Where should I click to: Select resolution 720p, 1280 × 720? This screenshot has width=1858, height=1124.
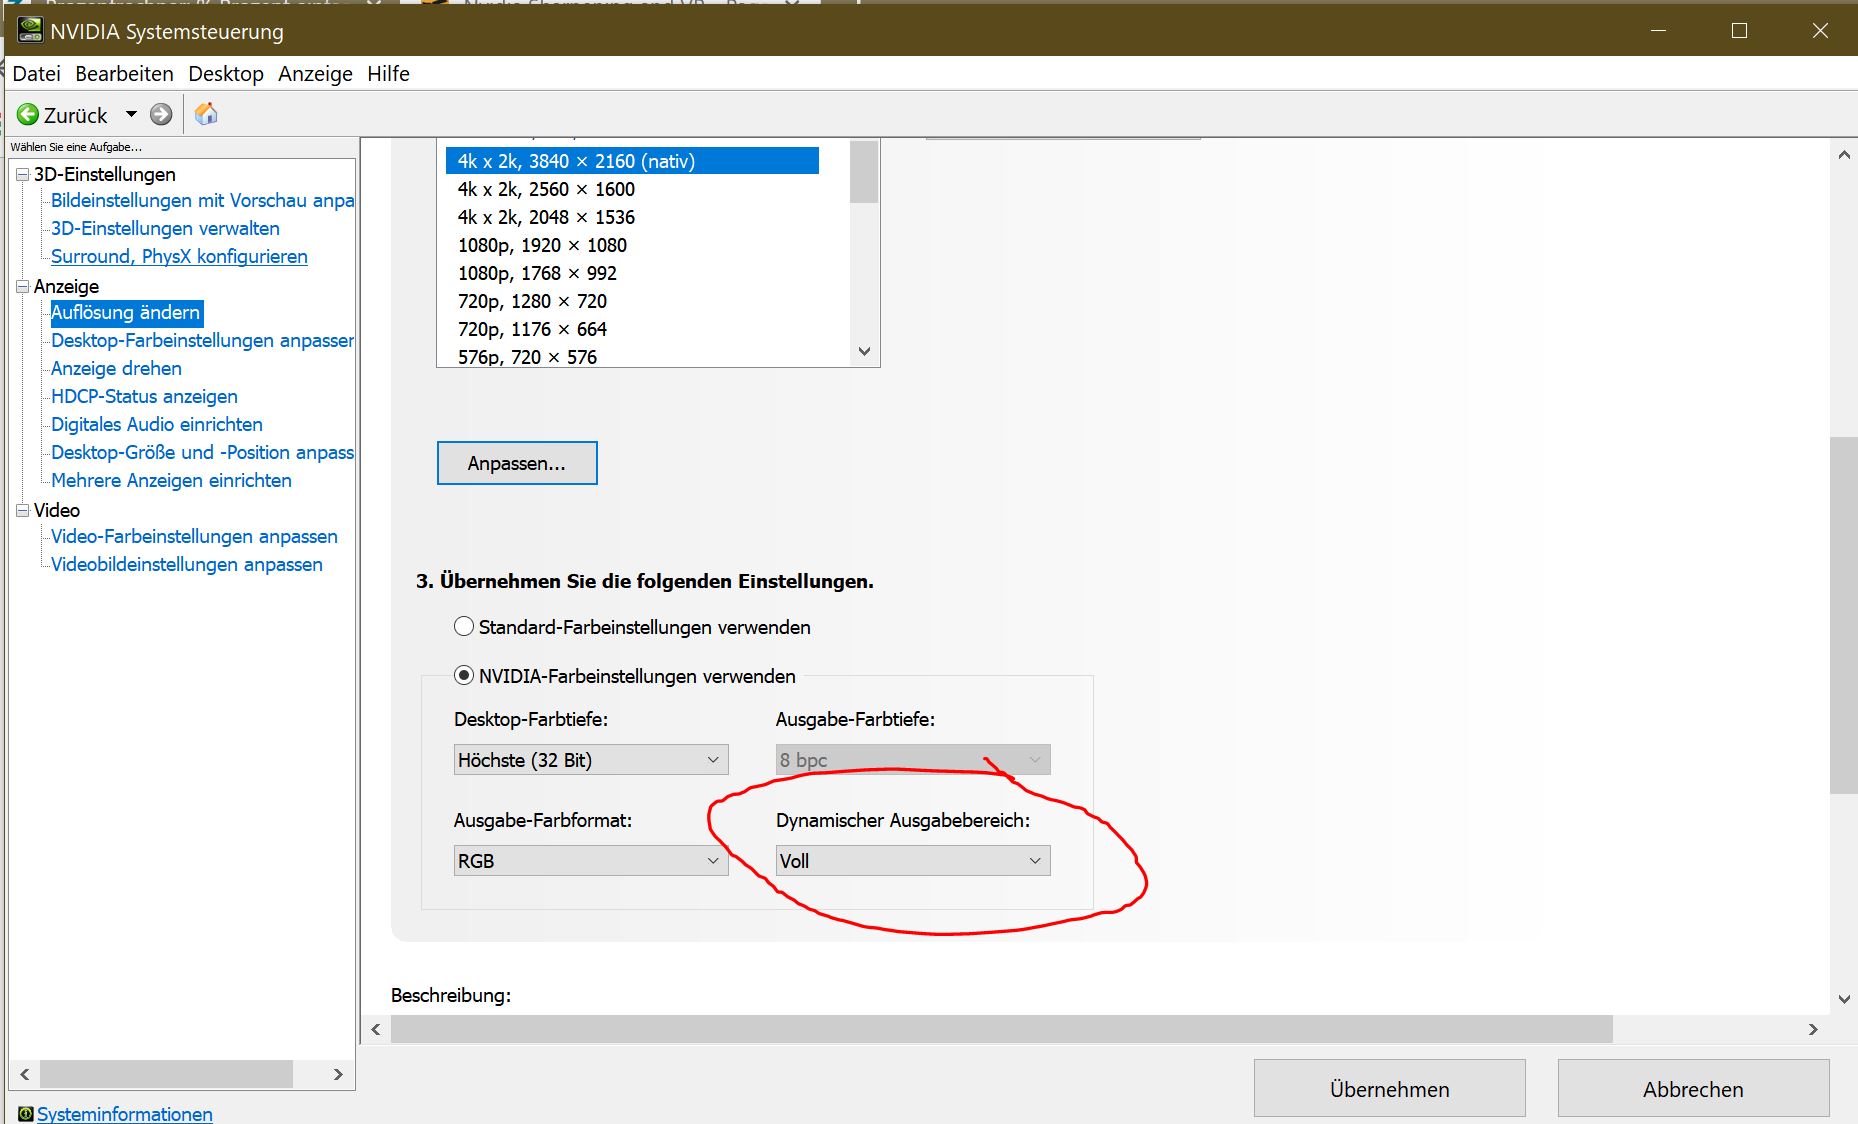click(x=532, y=301)
